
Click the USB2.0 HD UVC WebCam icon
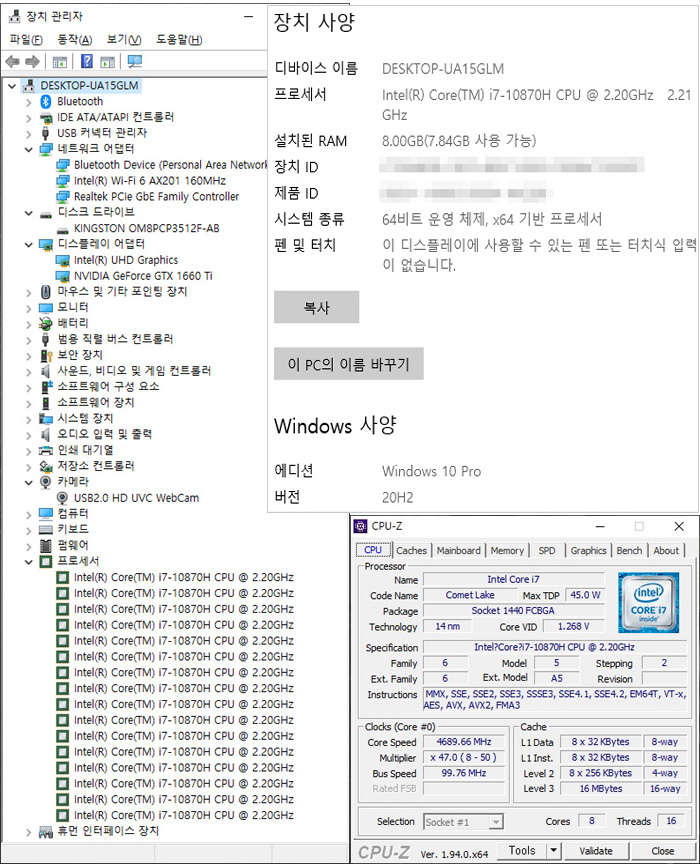tap(63, 498)
